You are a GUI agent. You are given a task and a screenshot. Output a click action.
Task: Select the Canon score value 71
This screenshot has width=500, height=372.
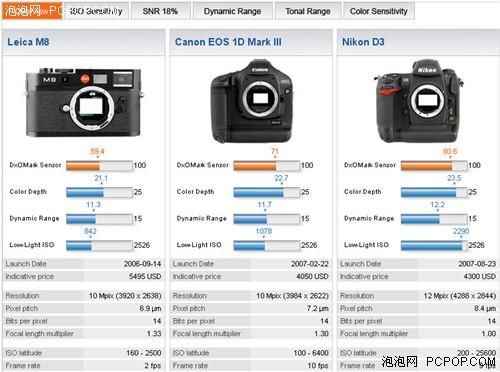[275, 151]
